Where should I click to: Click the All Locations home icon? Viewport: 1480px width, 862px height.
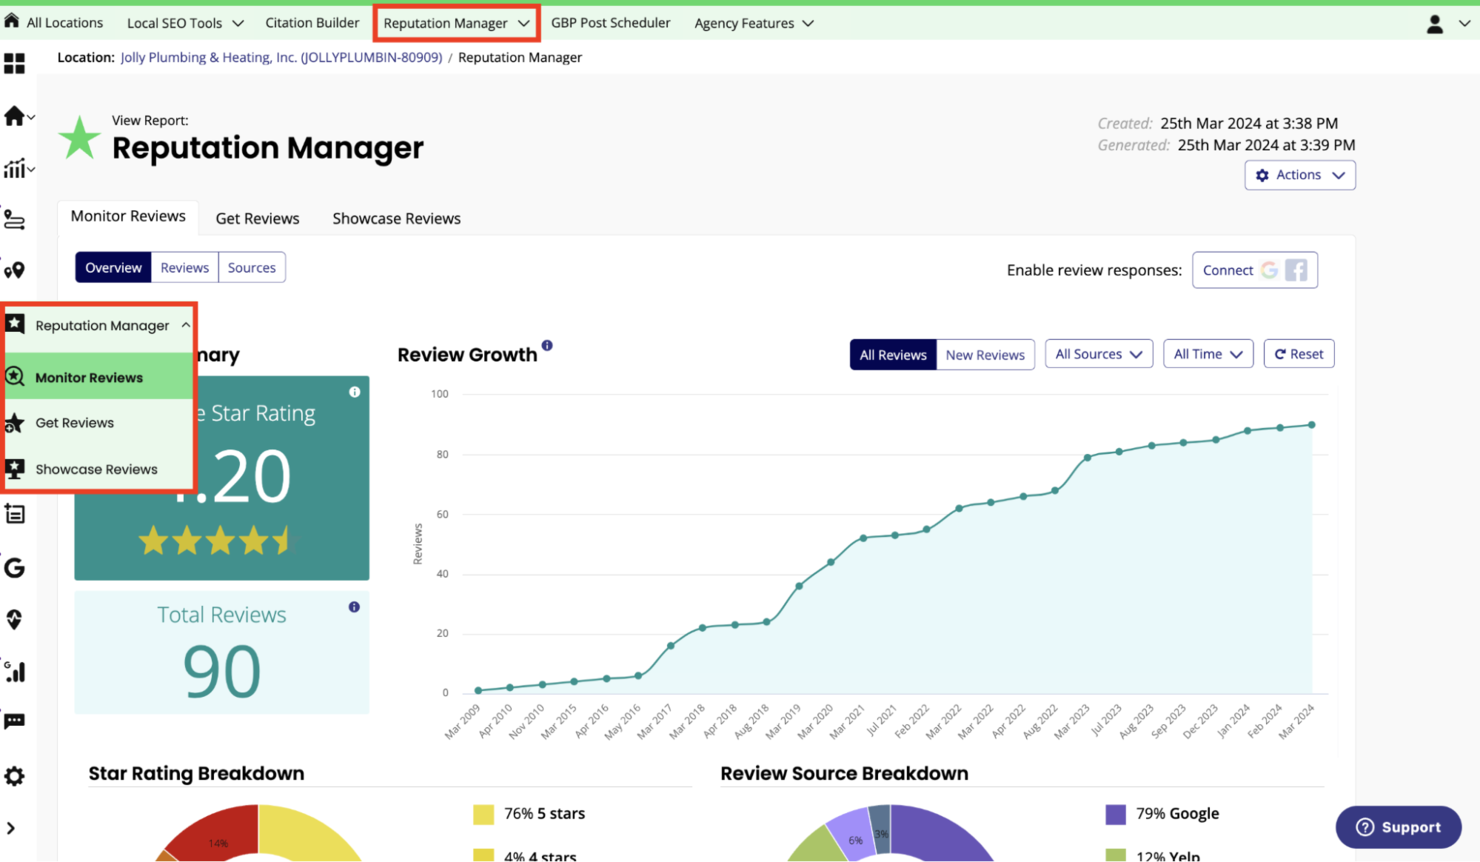(12, 21)
